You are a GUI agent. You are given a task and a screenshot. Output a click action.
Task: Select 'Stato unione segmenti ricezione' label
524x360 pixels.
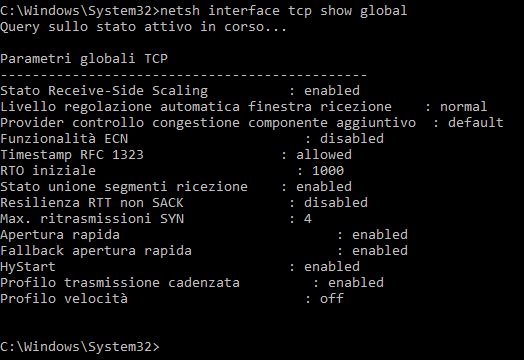pyautogui.click(x=124, y=187)
